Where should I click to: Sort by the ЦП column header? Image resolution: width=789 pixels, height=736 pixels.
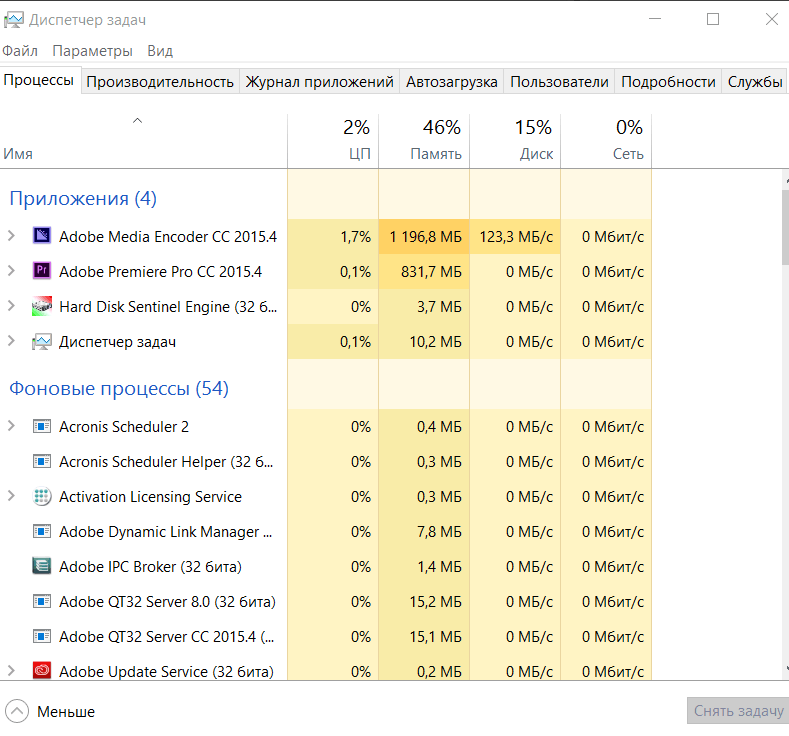[333, 141]
